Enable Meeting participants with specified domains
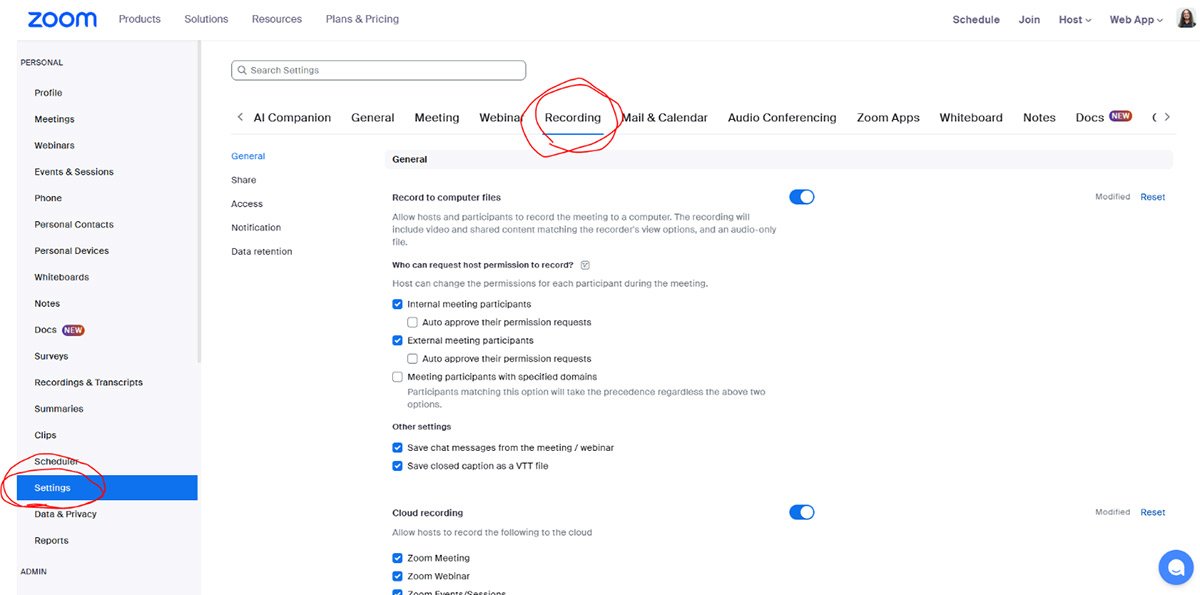1200x595 pixels. click(398, 377)
